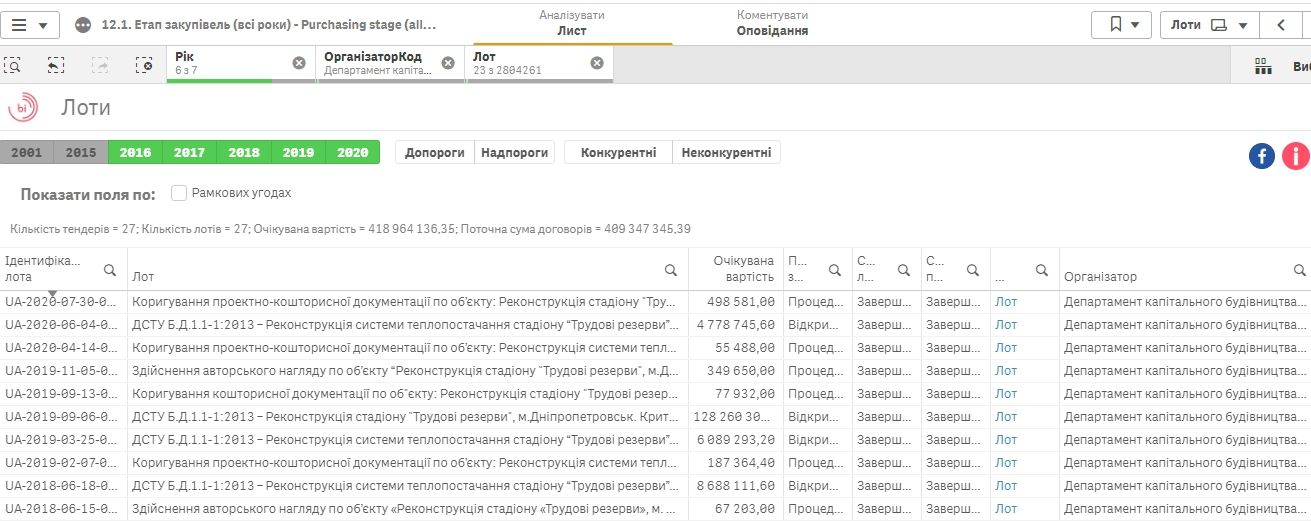Open the selections tool grid icon
This screenshot has width=1311, height=521.
pyautogui.click(x=1263, y=66)
